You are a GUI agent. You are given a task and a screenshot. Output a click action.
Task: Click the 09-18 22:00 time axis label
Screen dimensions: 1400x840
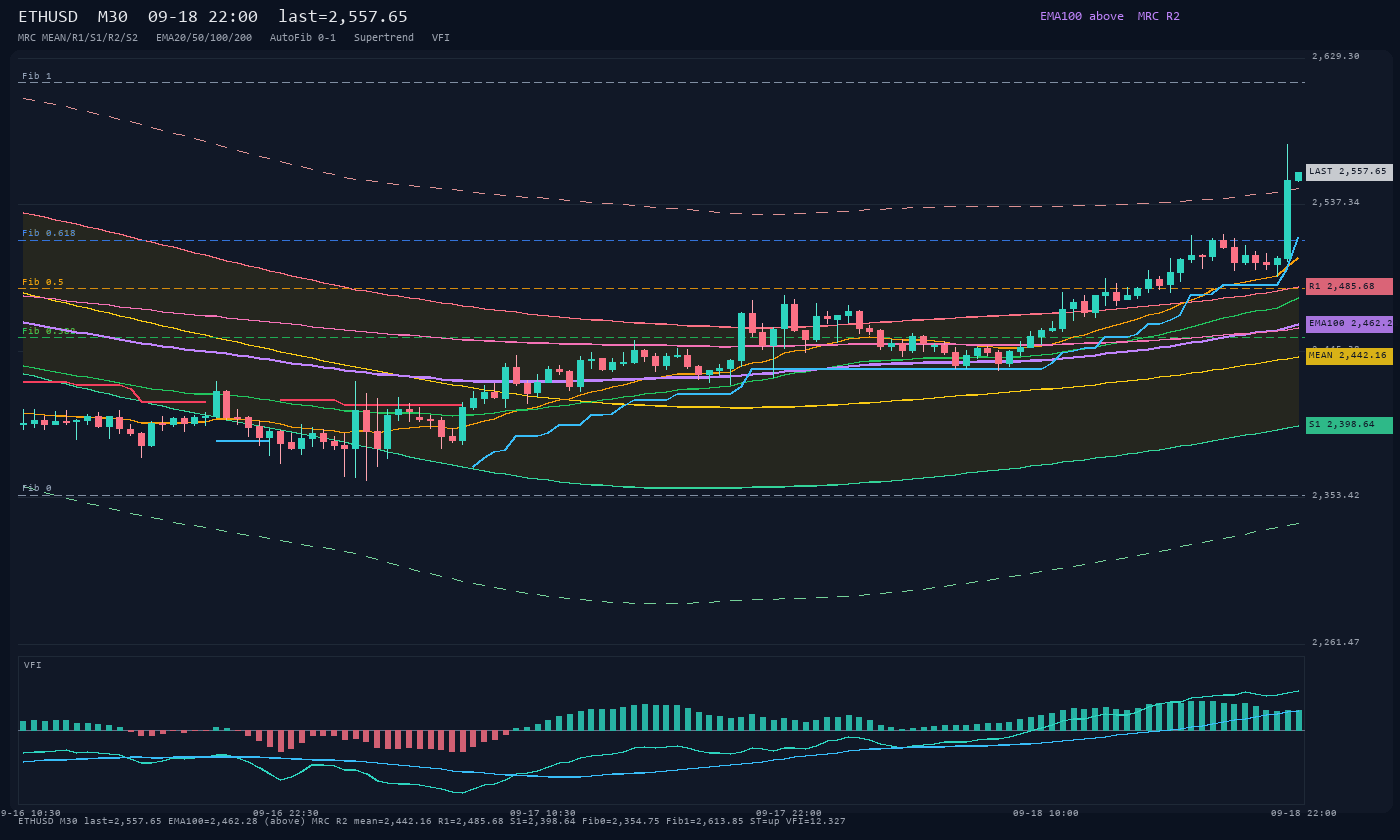tap(1303, 813)
